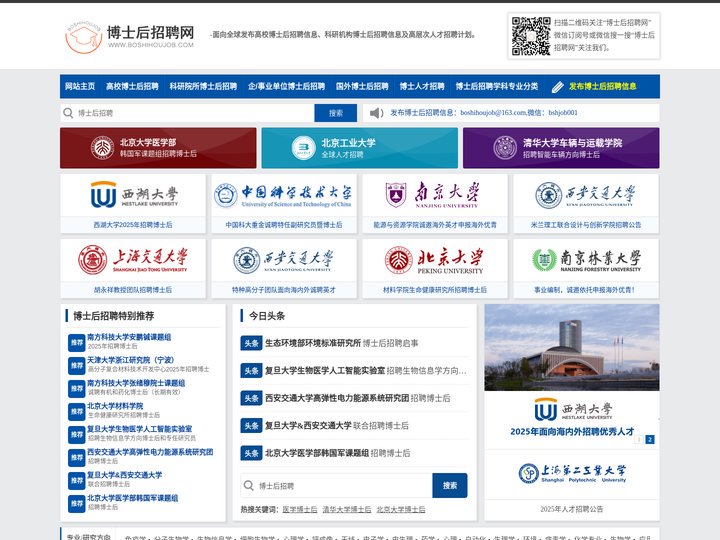
Task: Open 西安交通大学 card above 米兰理工 link
Action: 586,195
